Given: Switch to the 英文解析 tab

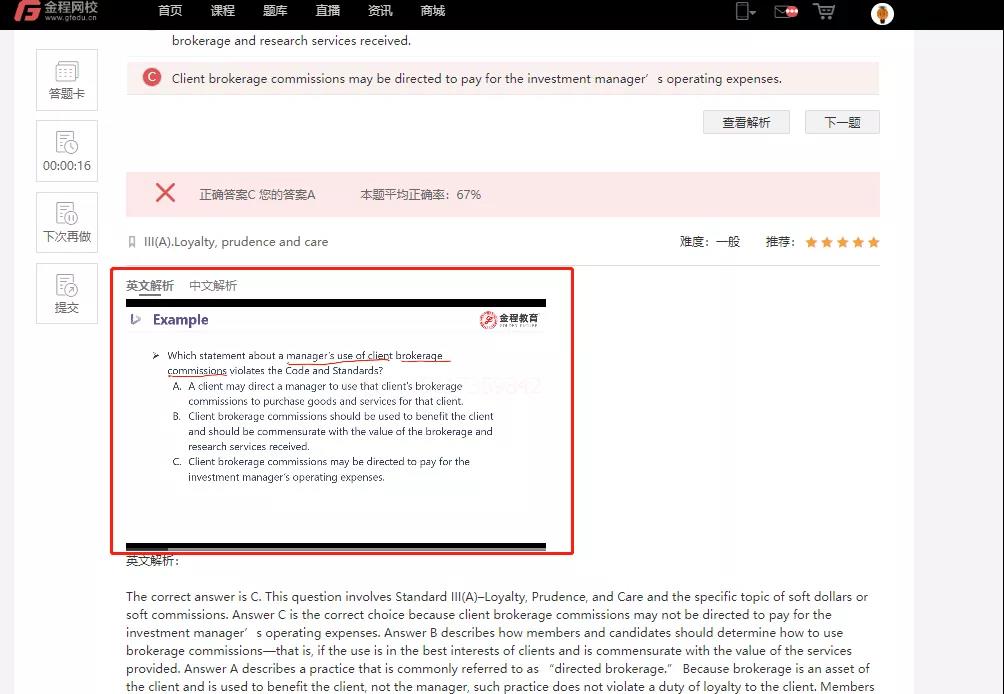Looking at the screenshot, I should [150, 285].
